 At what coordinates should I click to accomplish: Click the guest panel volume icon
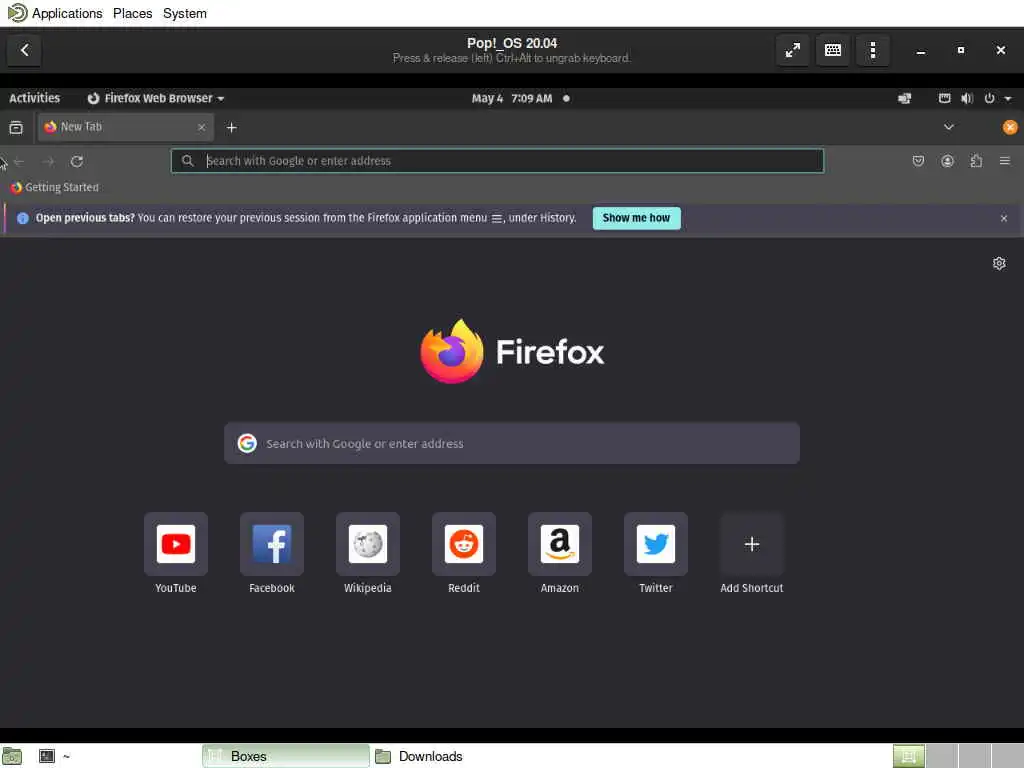[x=967, y=98]
